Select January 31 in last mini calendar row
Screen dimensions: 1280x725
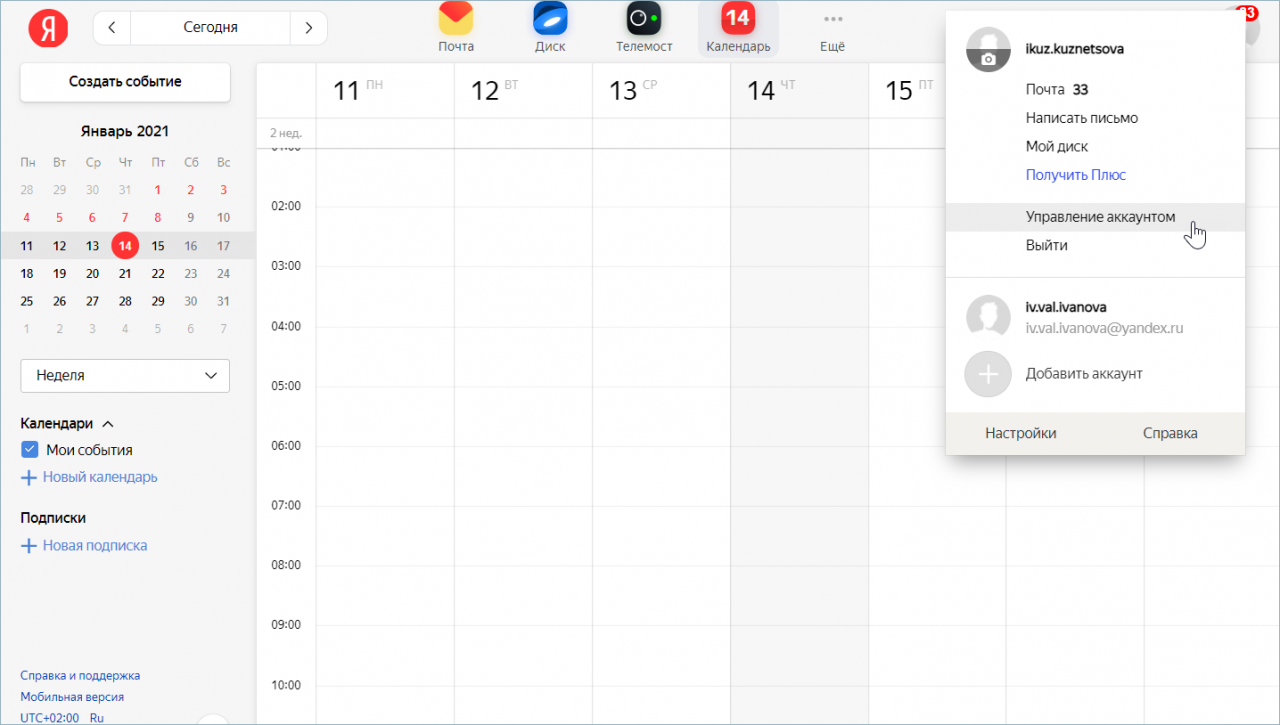point(223,302)
